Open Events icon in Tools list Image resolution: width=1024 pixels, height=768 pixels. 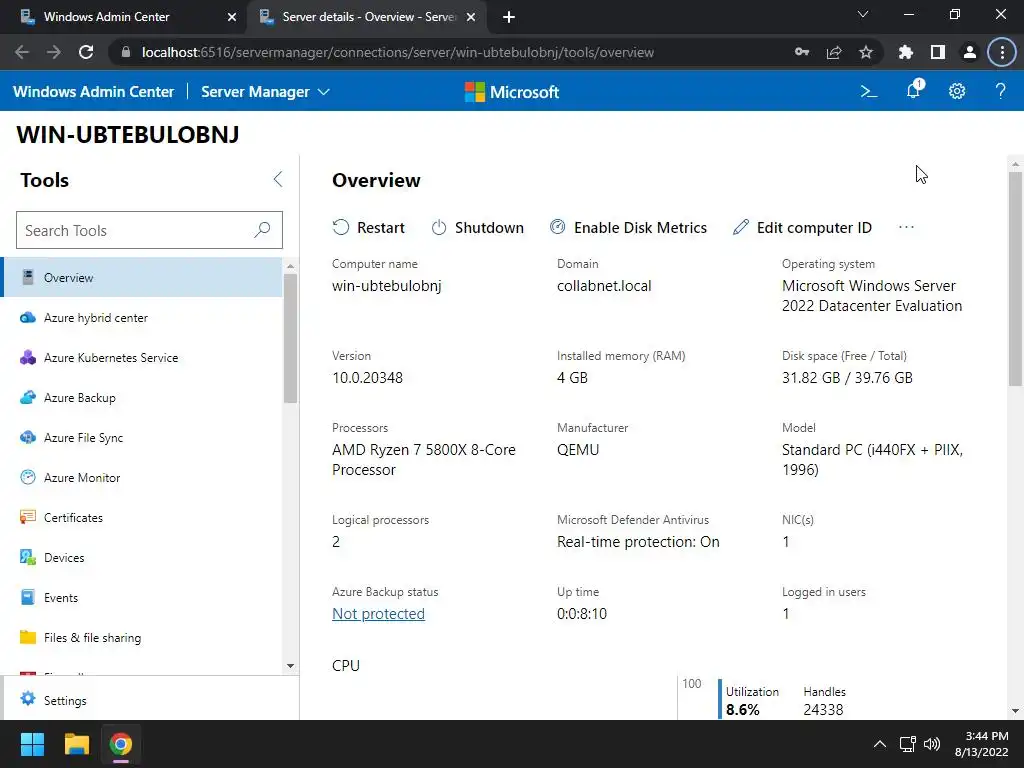point(27,597)
